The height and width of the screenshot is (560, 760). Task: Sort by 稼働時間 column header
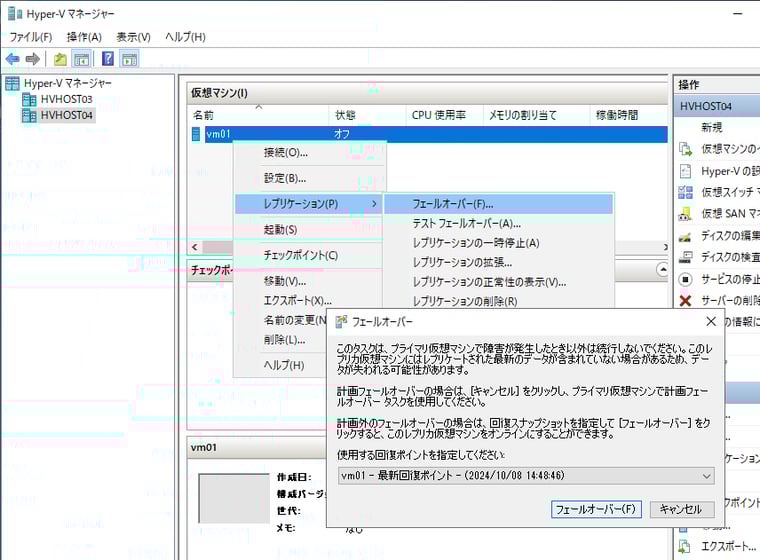pos(629,115)
